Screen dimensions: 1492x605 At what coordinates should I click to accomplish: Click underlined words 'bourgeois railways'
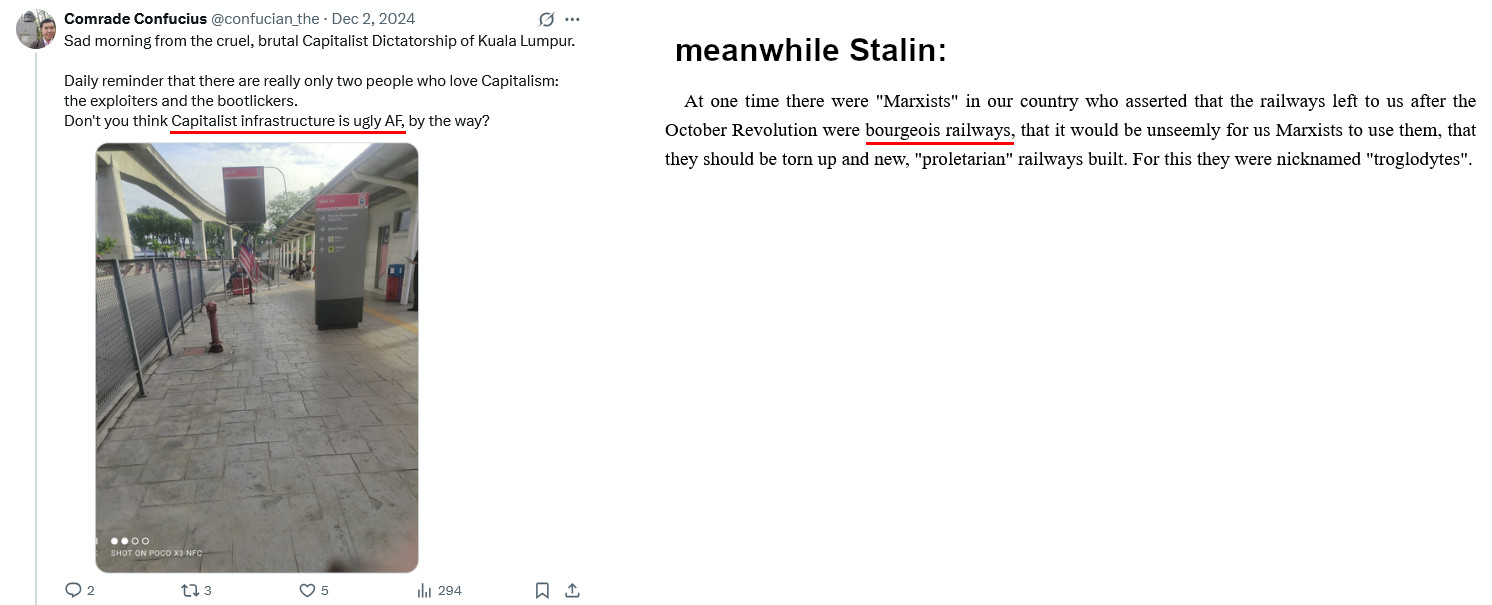point(940,130)
